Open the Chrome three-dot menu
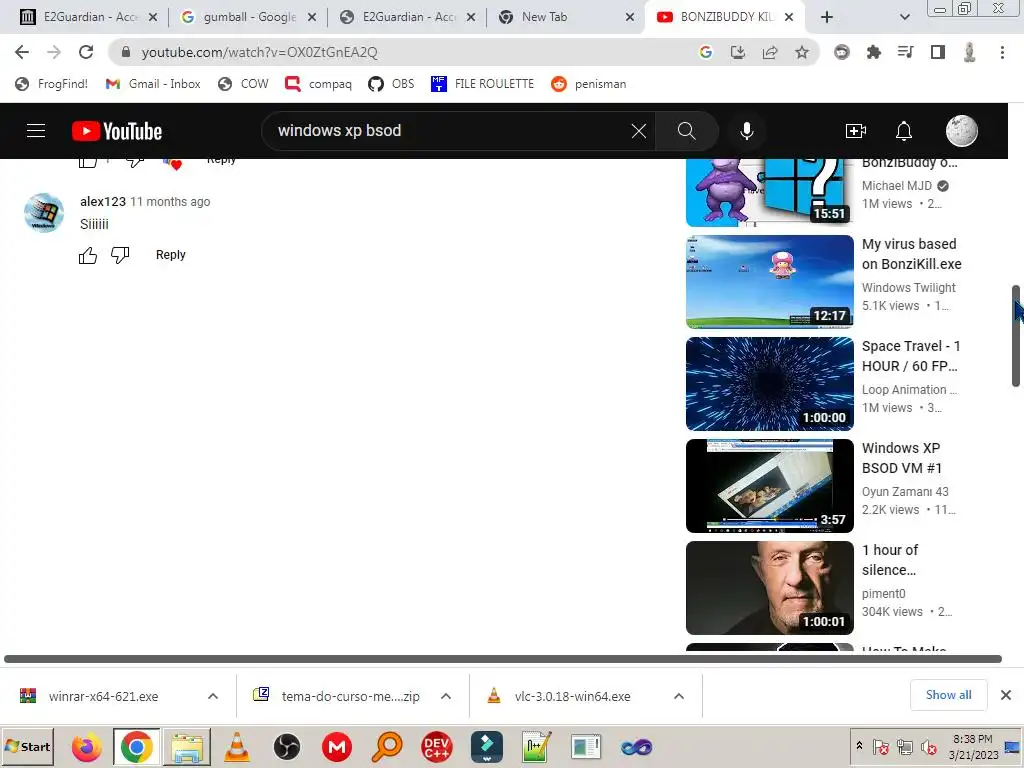This screenshot has height=768, width=1024. coord(1002,52)
